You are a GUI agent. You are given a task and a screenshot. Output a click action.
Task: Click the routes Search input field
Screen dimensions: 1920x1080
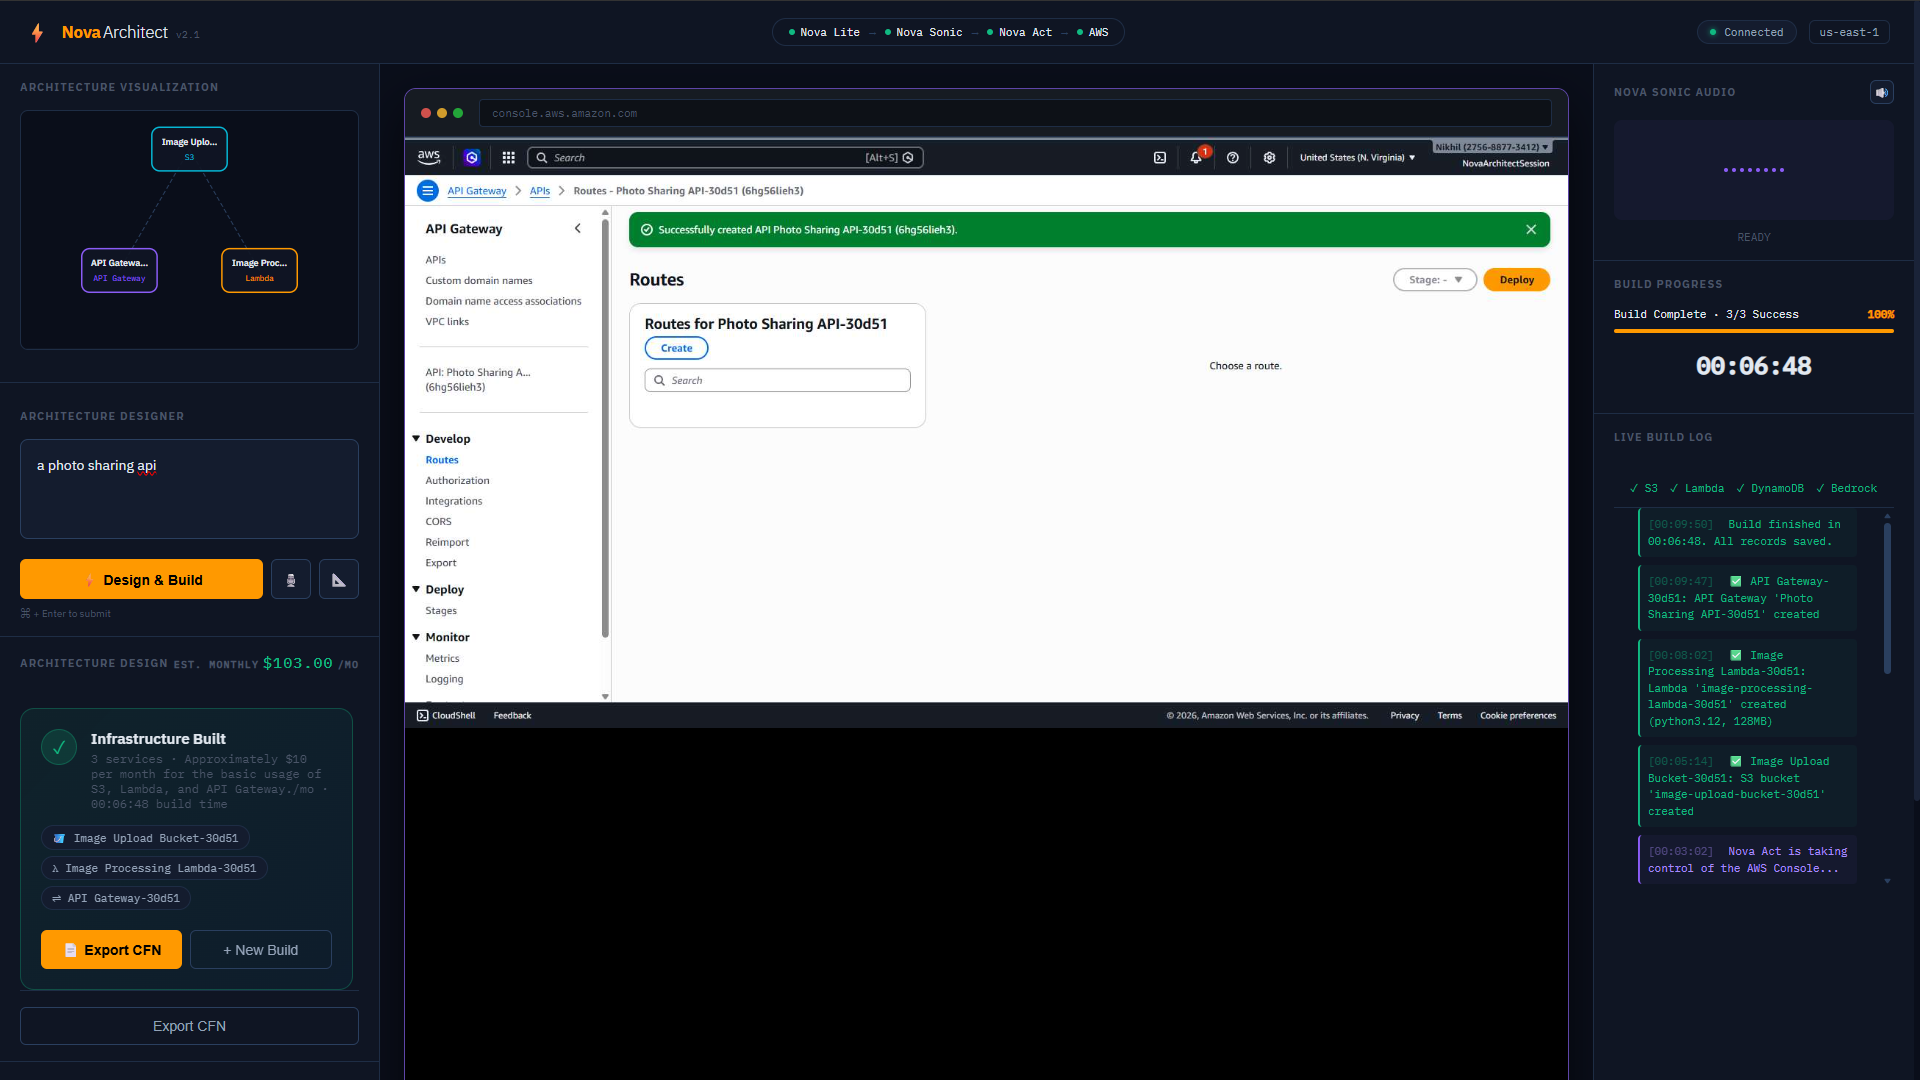[778, 381]
